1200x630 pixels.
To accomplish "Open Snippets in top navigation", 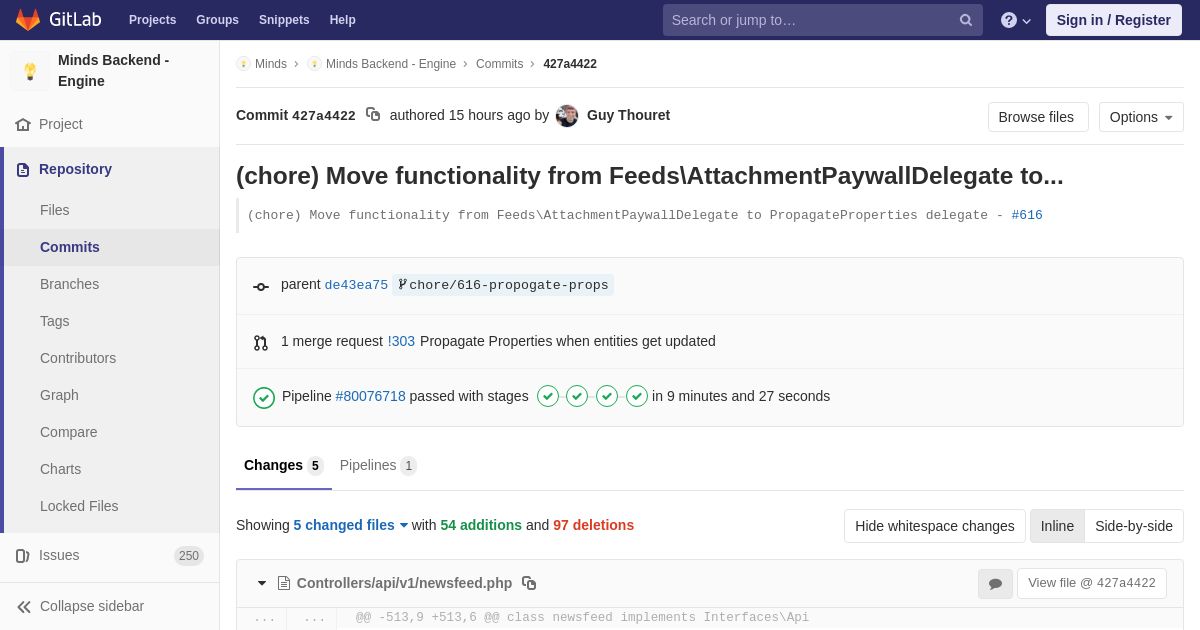I will (x=284, y=20).
